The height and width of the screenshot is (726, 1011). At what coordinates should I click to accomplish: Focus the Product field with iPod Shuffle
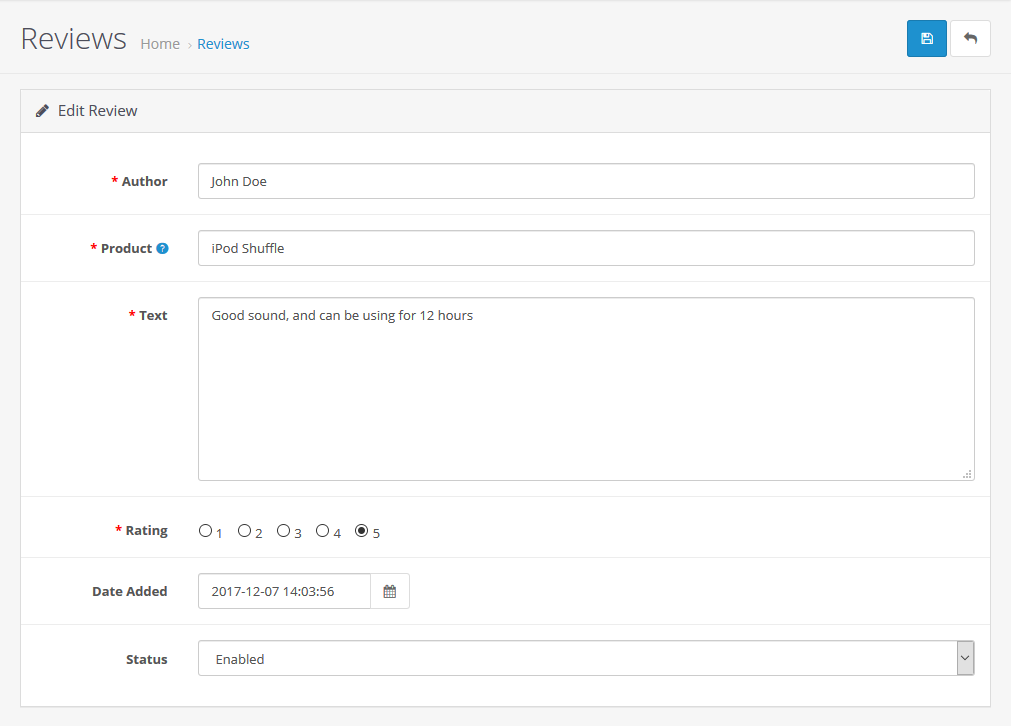pyautogui.click(x=586, y=249)
